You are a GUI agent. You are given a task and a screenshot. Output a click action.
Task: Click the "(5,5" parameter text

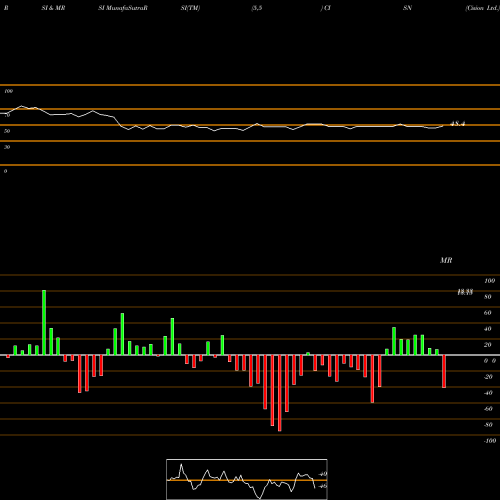tap(257, 8)
